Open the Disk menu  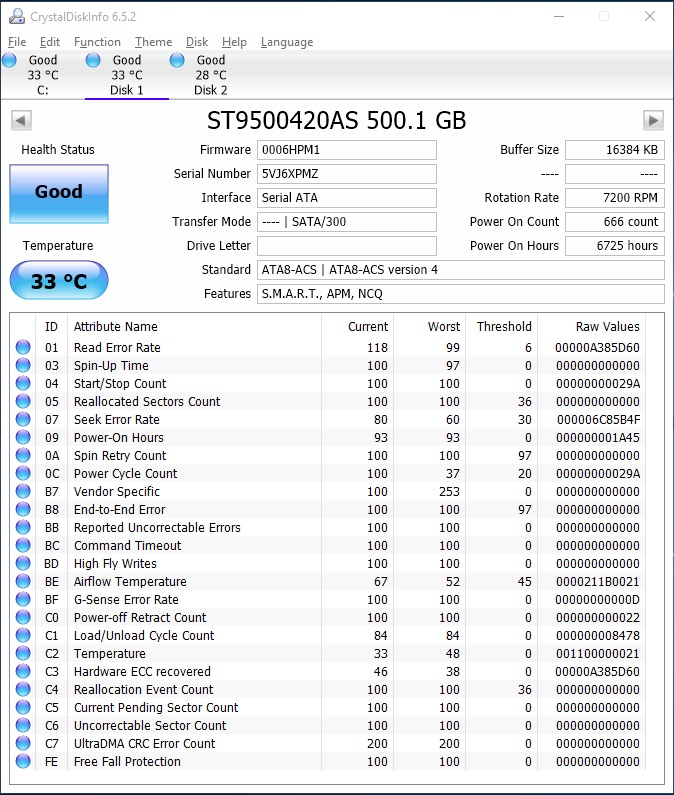tap(197, 42)
